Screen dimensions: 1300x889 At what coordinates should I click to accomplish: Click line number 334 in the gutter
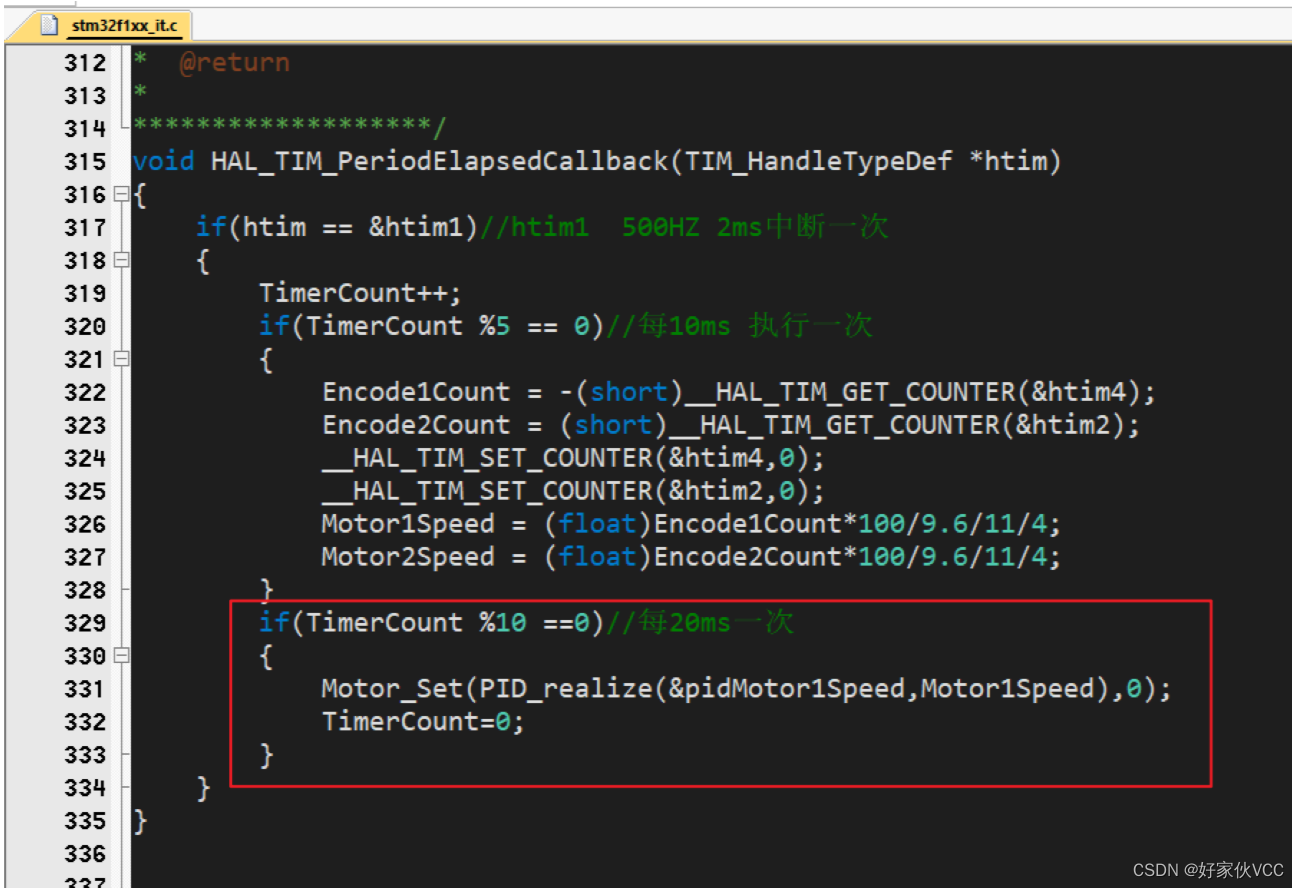[x=85, y=788]
